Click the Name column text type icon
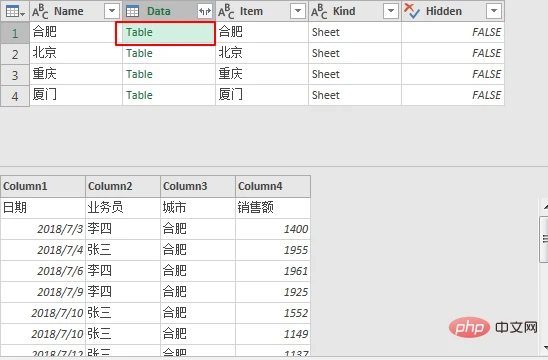This screenshot has height=360, width=548. point(40,12)
